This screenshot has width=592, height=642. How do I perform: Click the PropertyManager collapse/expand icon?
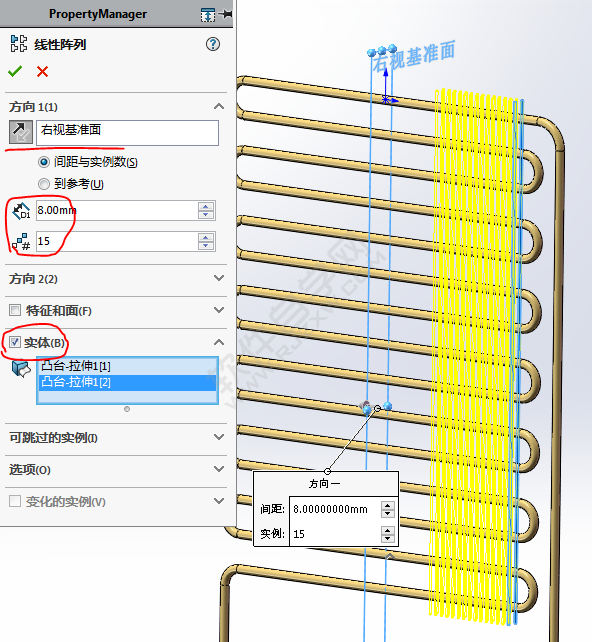[x=208, y=15]
